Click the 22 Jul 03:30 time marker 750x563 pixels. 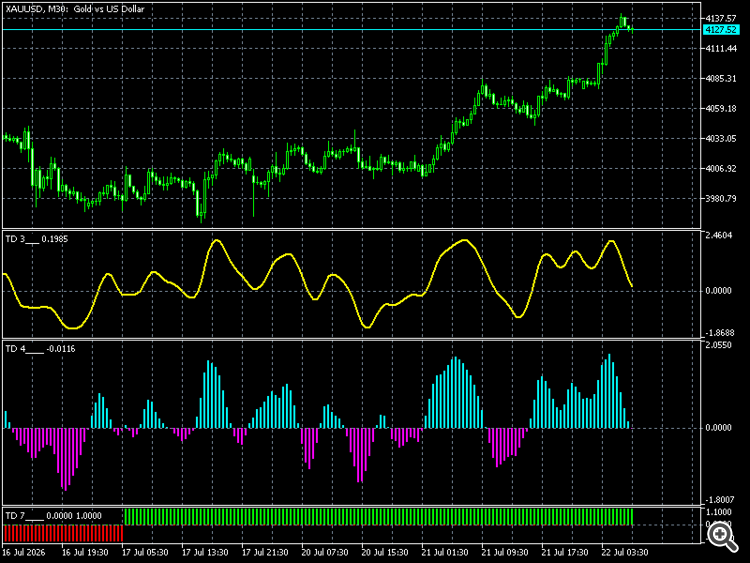tap(625, 552)
